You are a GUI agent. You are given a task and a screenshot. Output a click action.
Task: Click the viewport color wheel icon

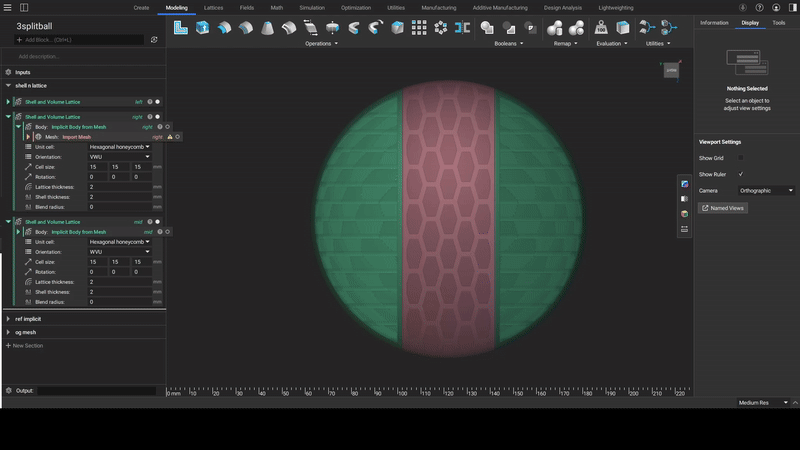(685, 214)
